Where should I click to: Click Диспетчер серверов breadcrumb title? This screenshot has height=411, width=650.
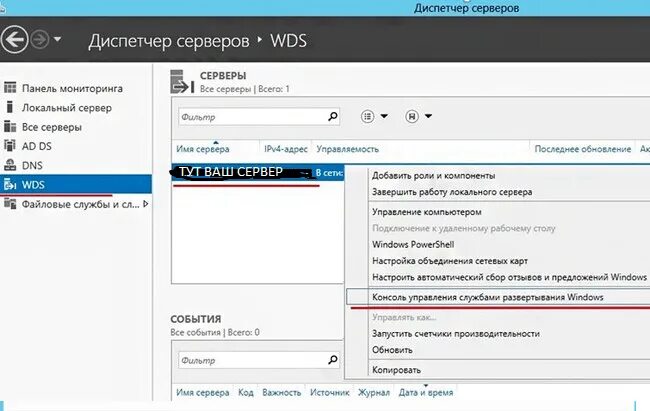(x=169, y=41)
